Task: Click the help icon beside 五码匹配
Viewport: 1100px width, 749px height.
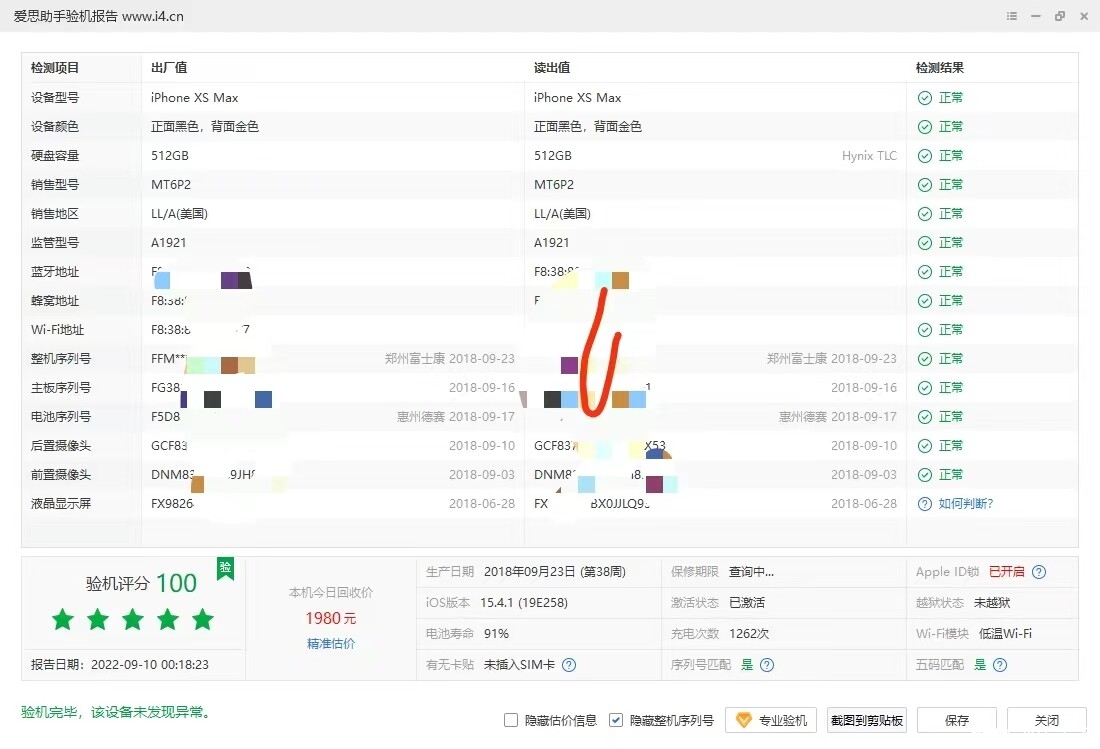Action: [x=1000, y=665]
